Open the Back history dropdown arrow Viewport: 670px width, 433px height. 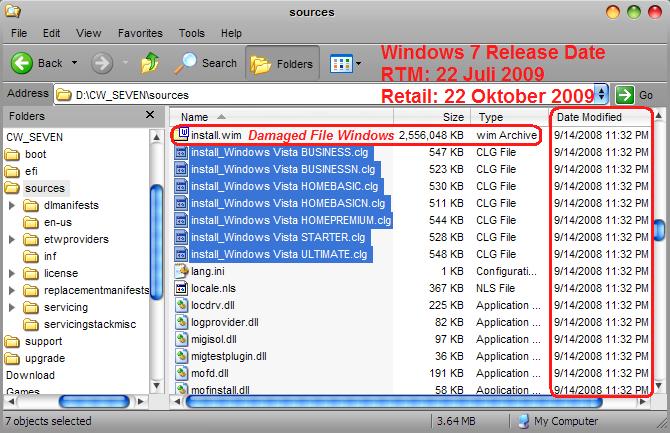pyautogui.click(x=74, y=62)
